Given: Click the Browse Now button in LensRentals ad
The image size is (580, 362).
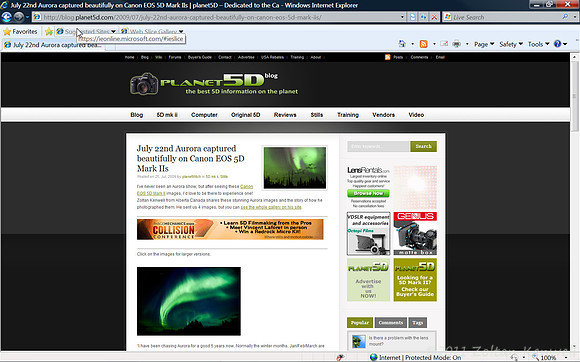Looking at the screenshot, I should tap(368, 193).
